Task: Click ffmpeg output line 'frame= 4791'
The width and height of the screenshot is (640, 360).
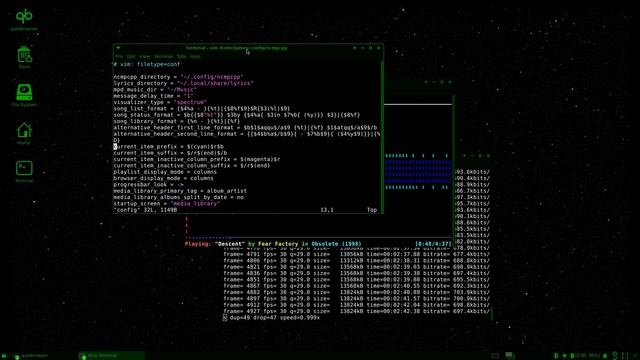Action: 356,254
